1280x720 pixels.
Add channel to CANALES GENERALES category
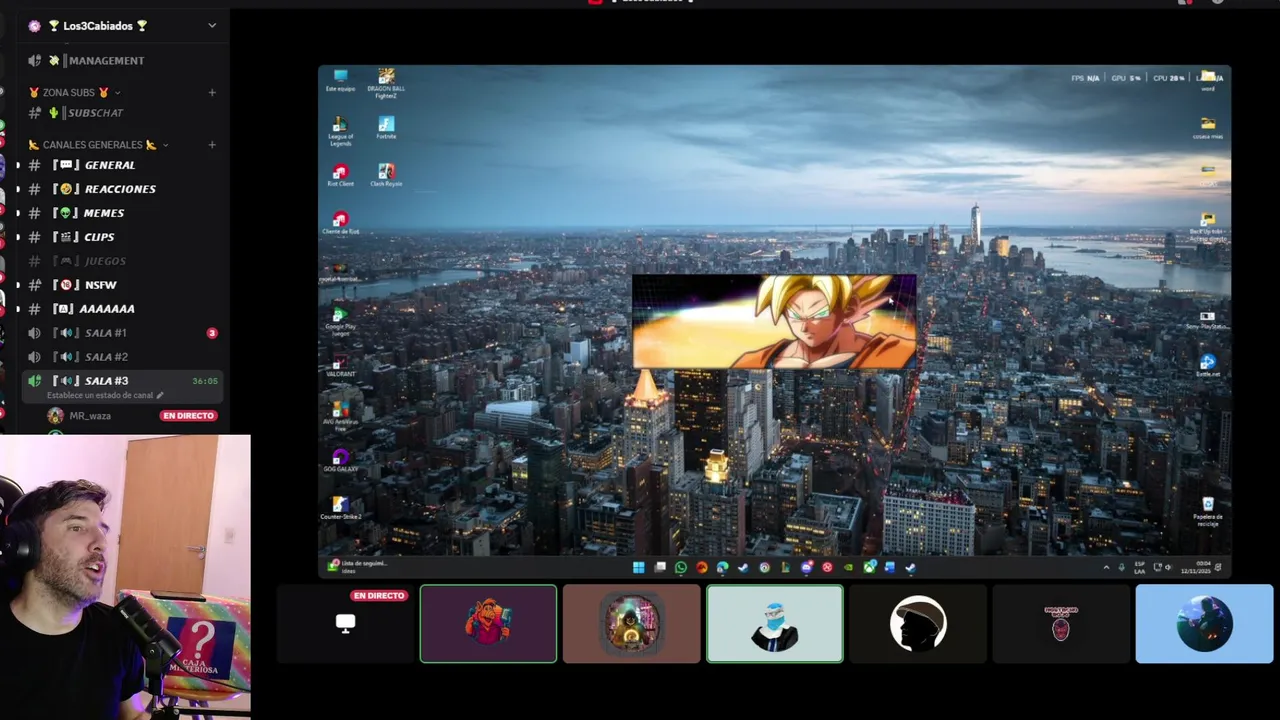212,144
